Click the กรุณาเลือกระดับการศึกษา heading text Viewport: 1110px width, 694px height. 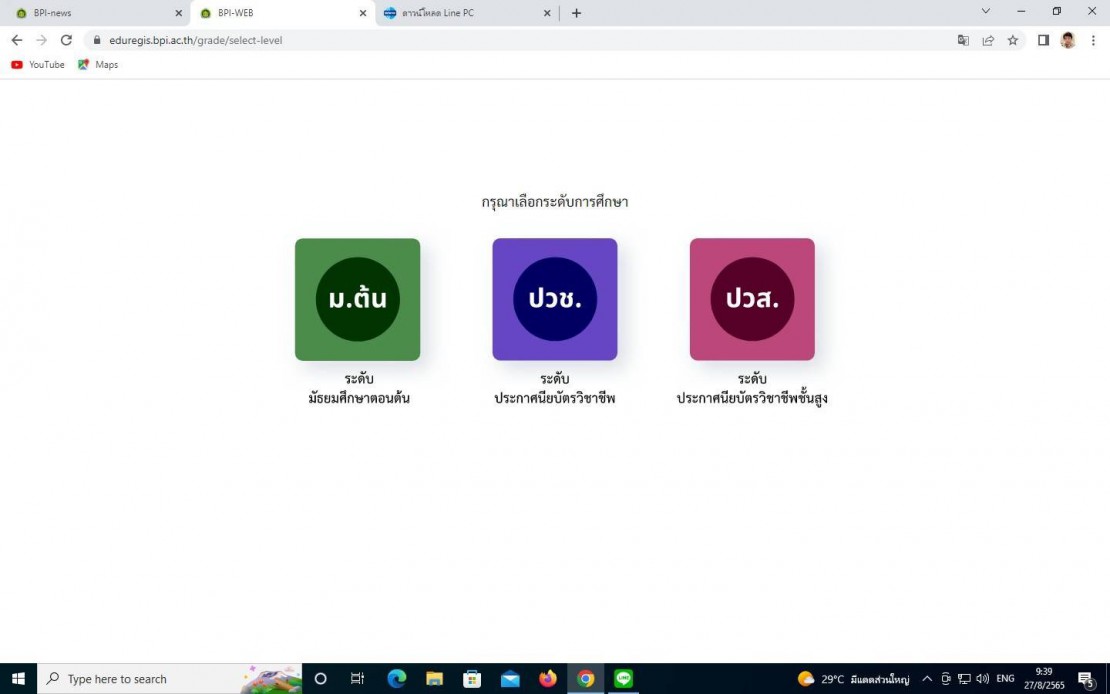(555, 202)
